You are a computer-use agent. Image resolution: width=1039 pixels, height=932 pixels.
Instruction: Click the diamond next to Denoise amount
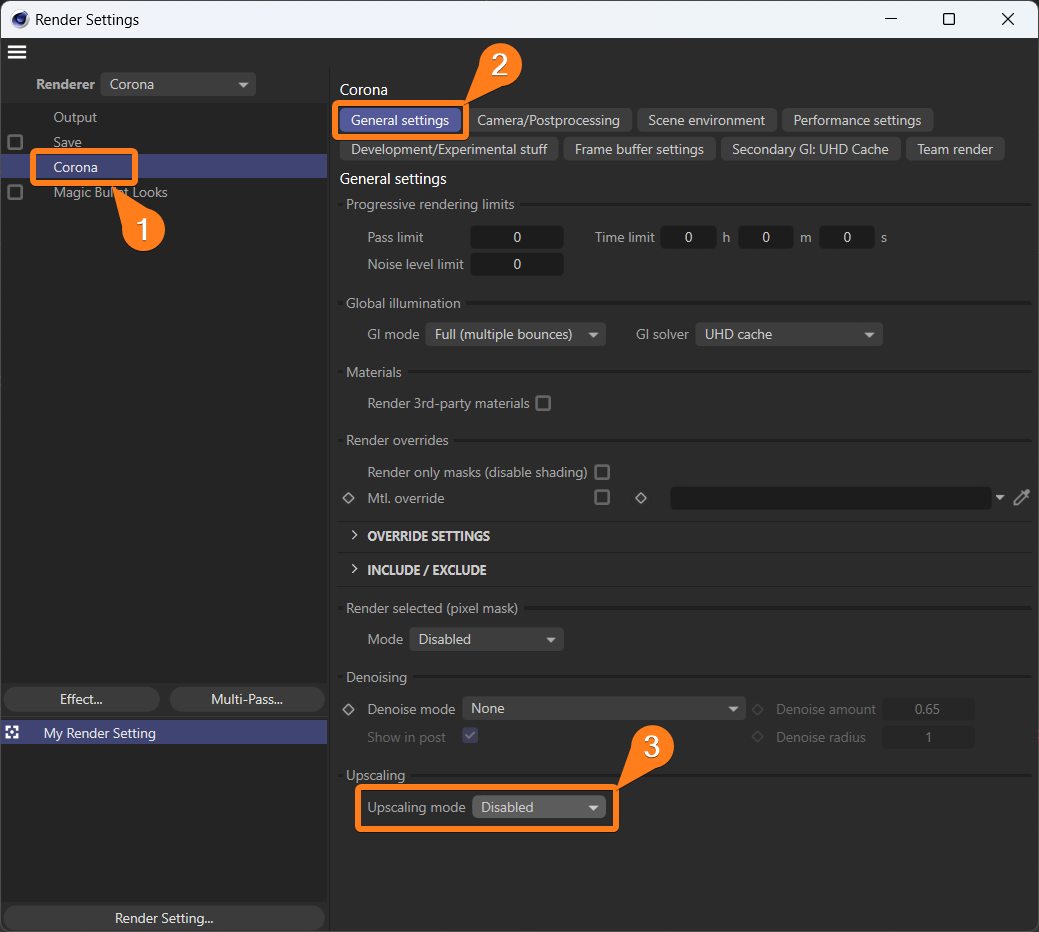[757, 709]
